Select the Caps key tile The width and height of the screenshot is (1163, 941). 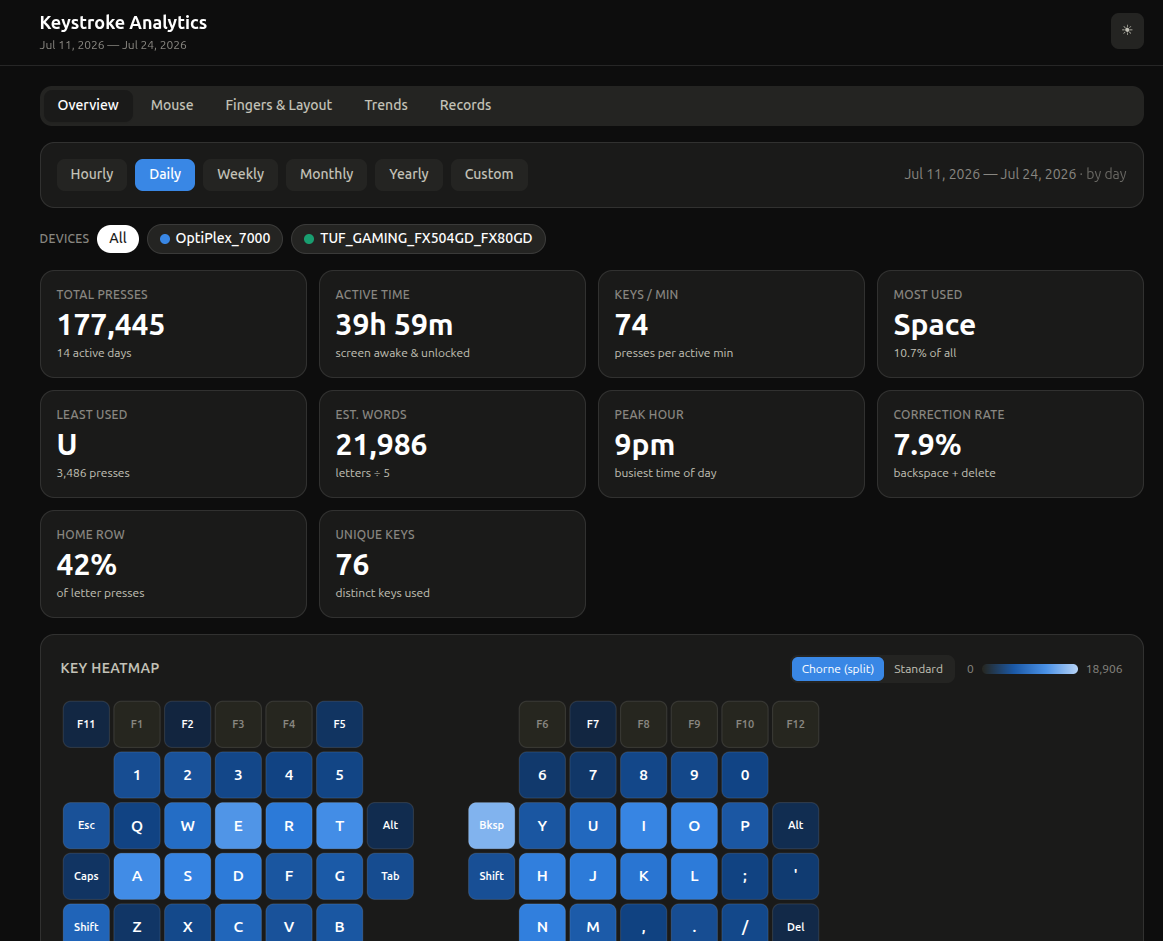pyautogui.click(x=86, y=876)
